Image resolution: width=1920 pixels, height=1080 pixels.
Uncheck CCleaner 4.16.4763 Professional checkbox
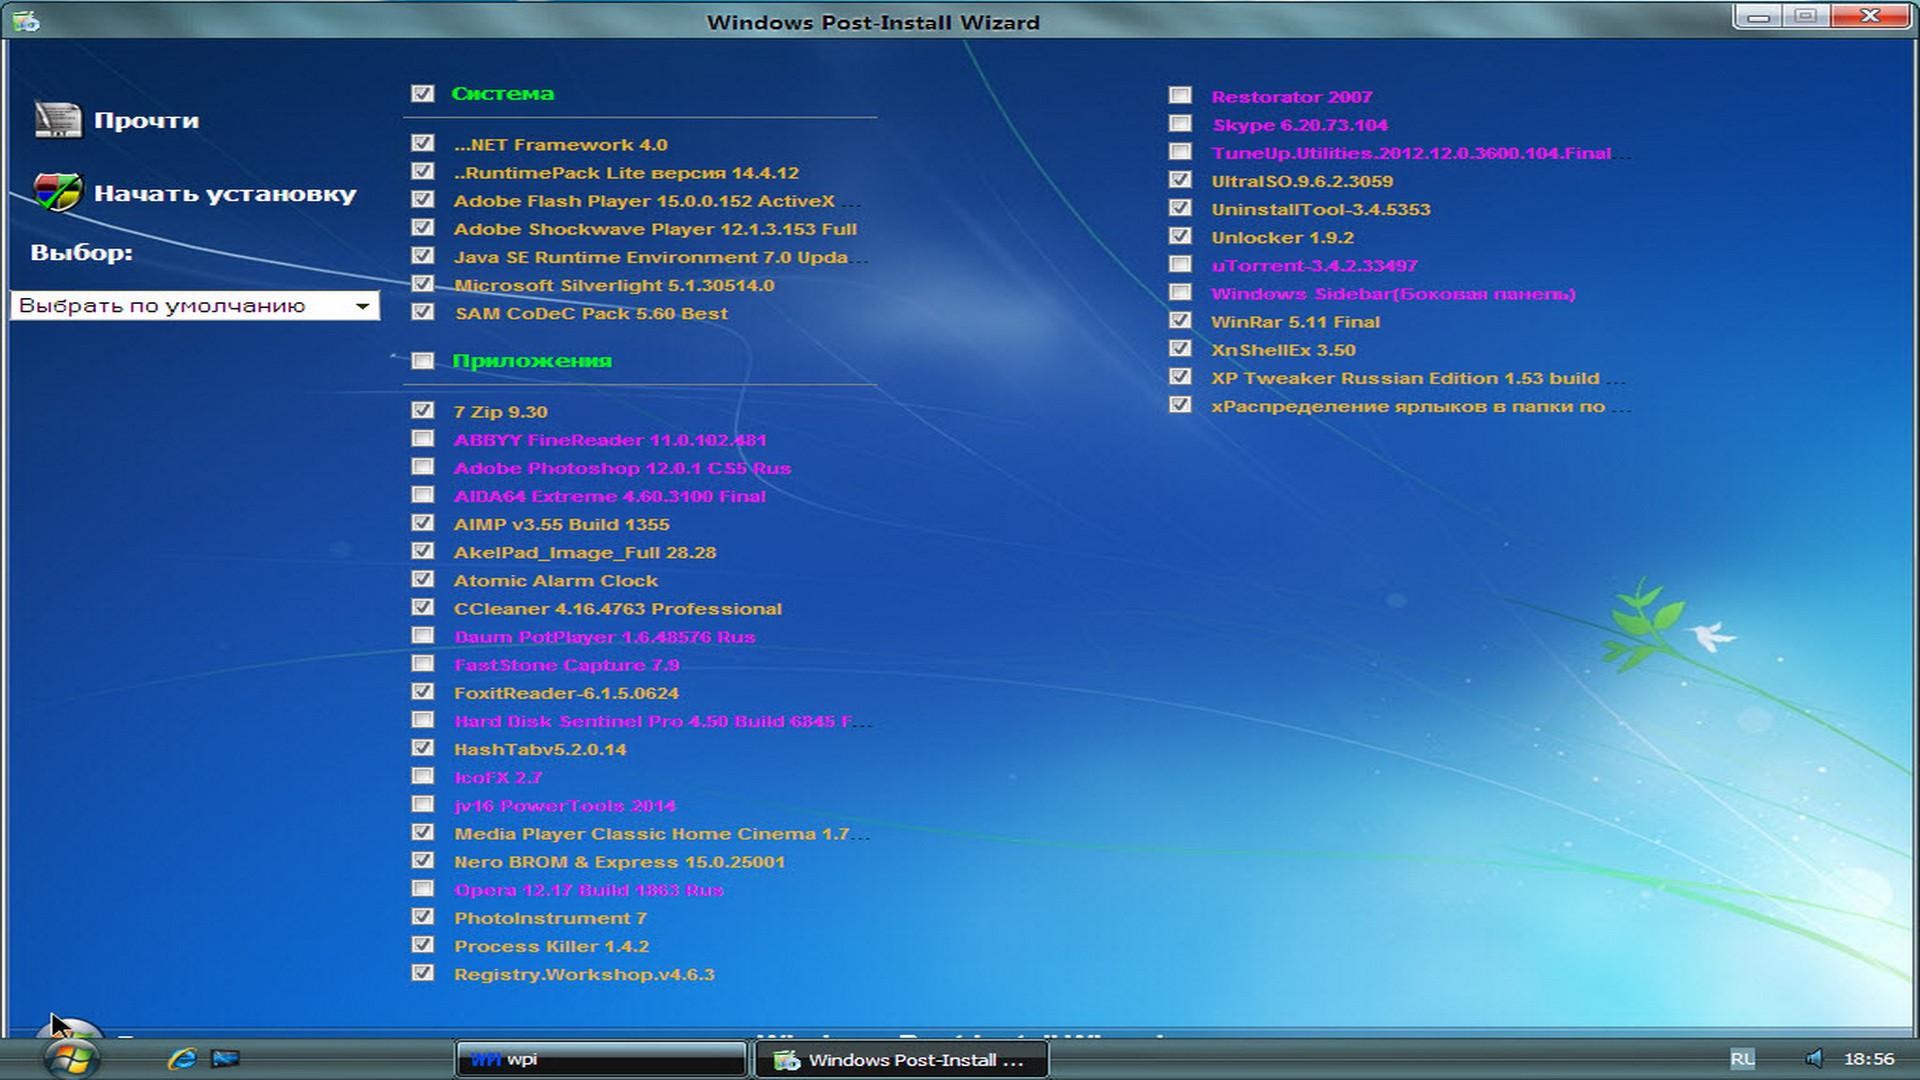[423, 608]
